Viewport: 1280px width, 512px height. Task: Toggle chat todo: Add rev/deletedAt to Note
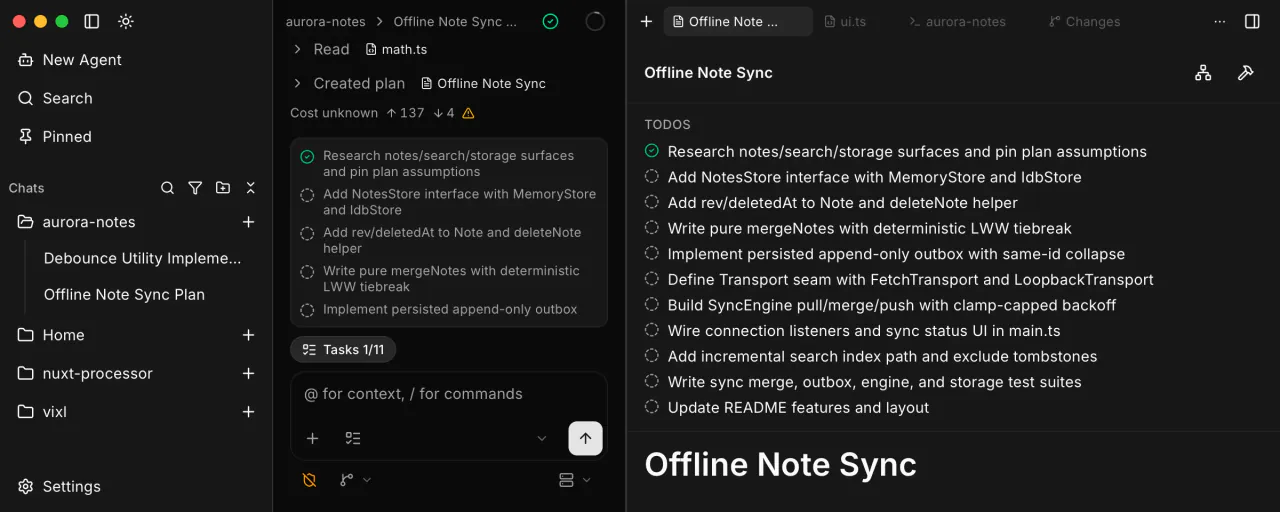pos(307,232)
